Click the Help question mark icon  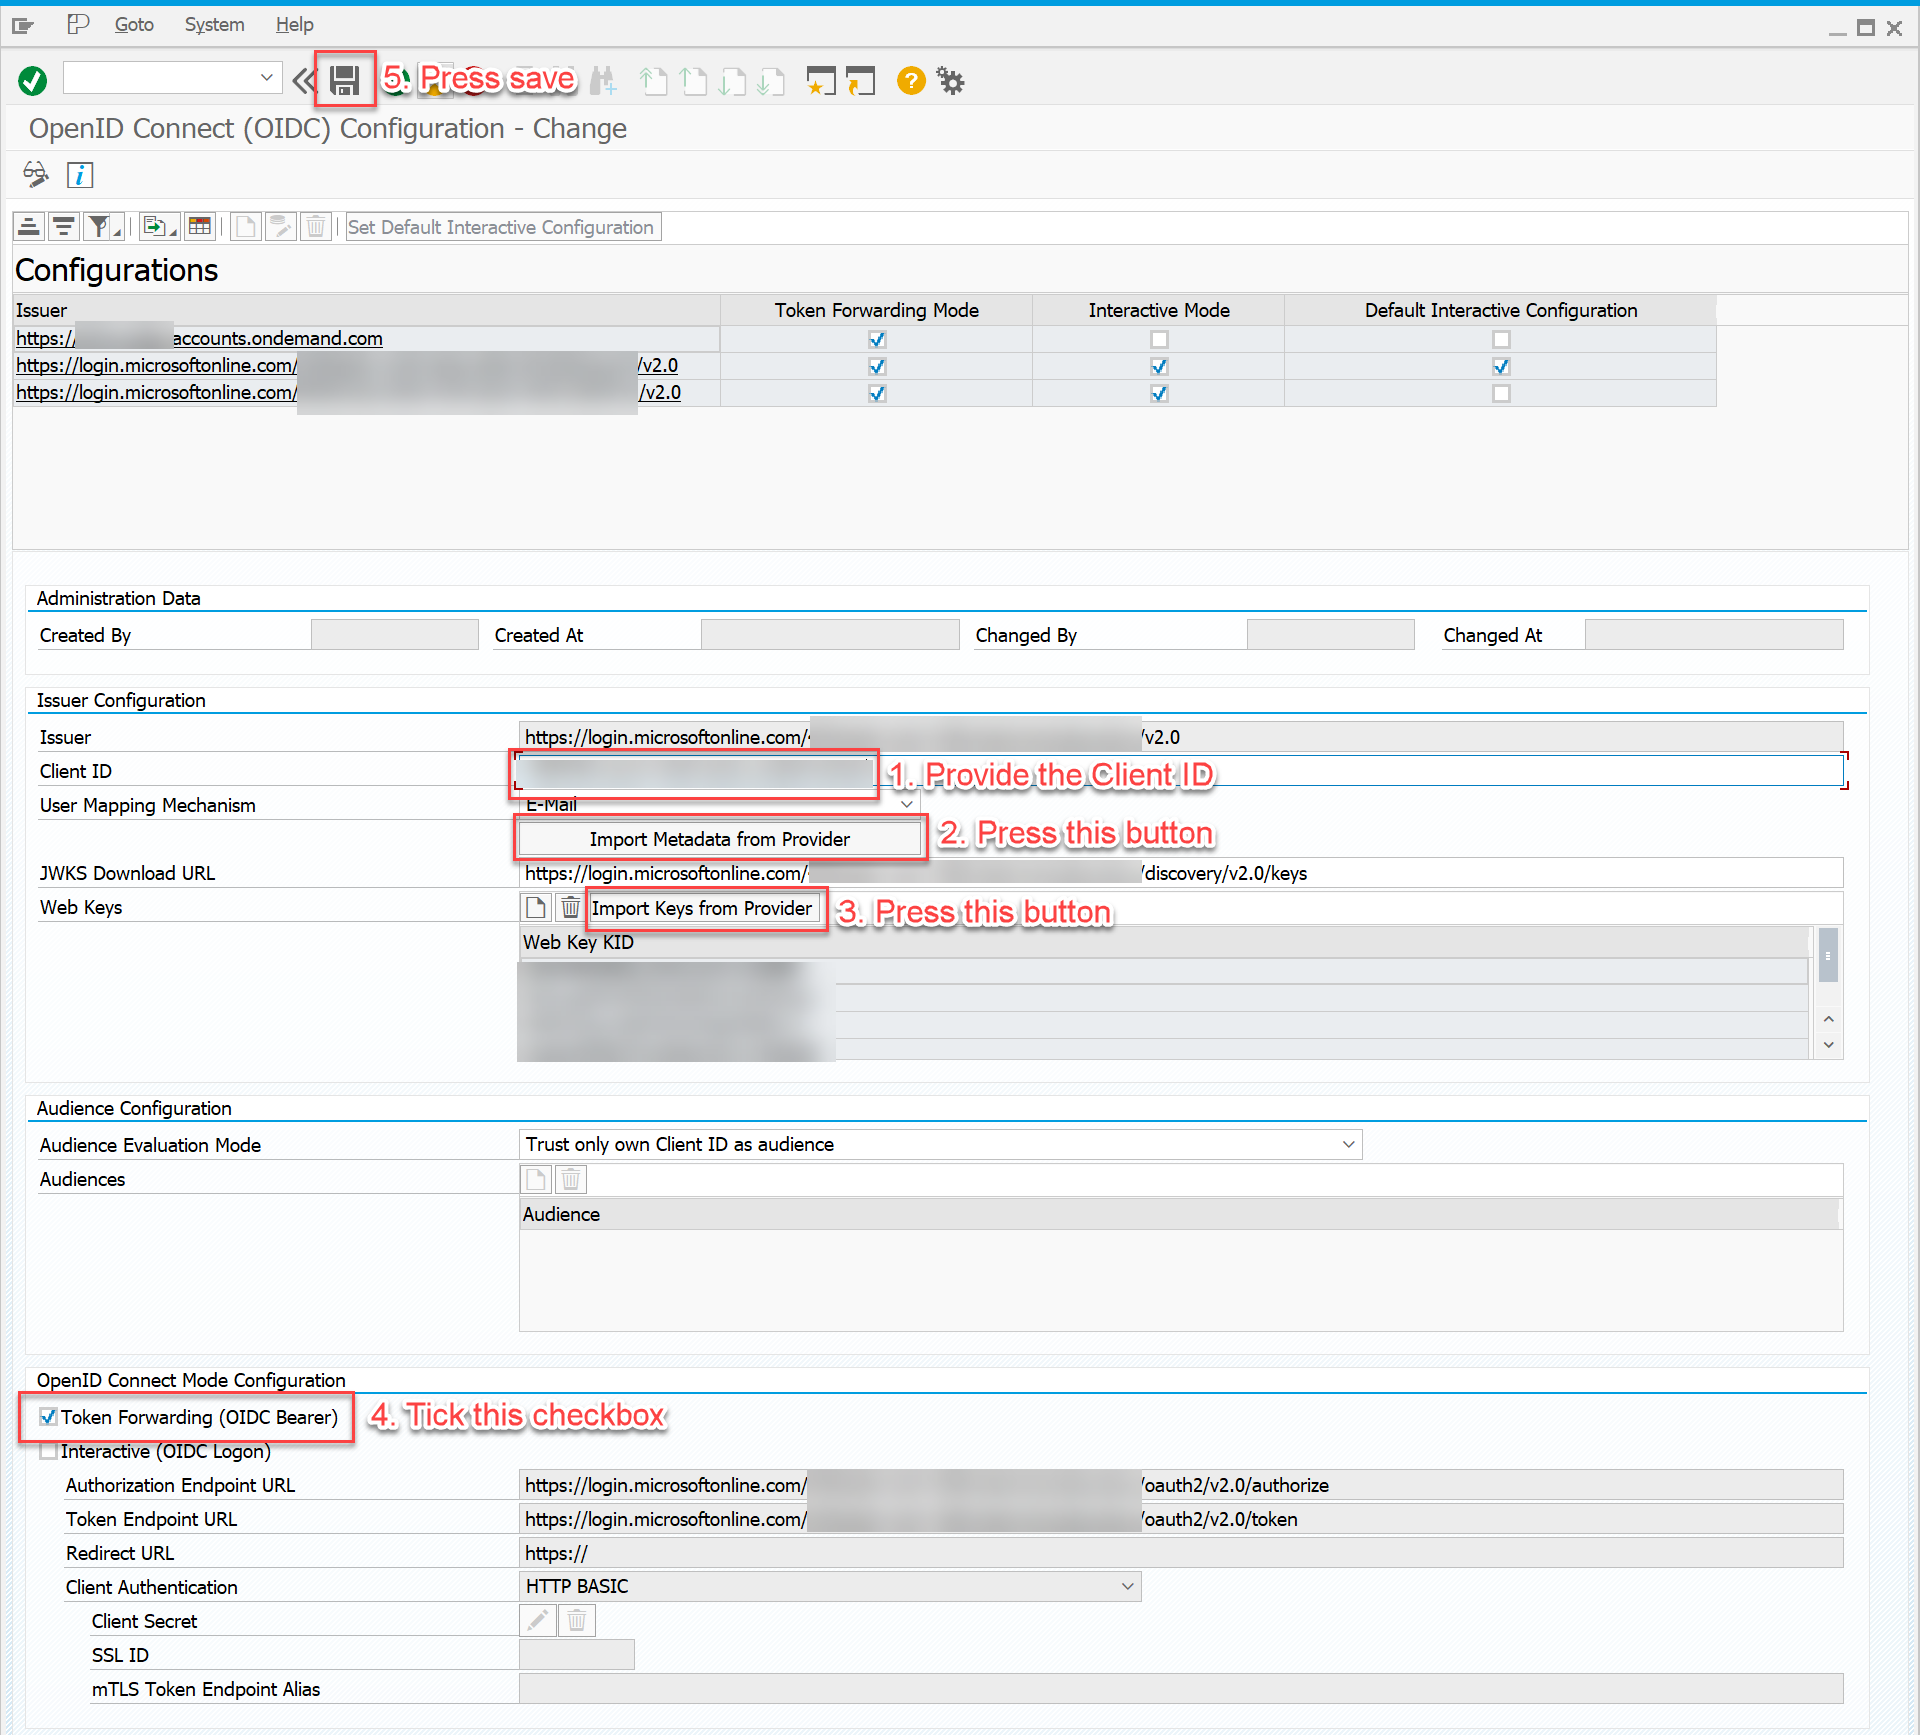click(908, 82)
